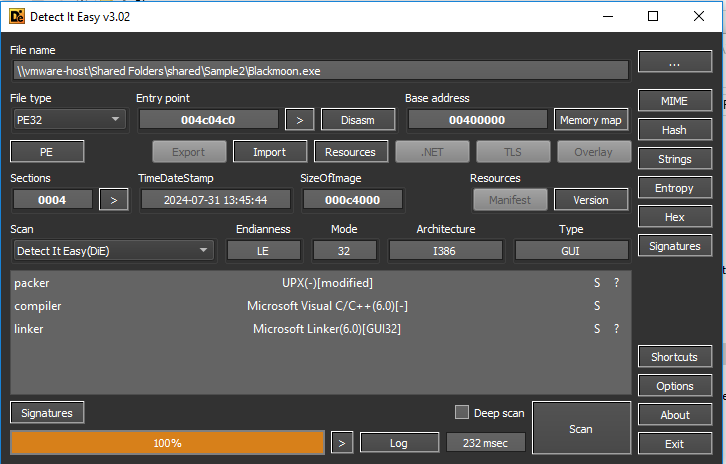
Task: Click the TLS button
Action: [513, 152]
